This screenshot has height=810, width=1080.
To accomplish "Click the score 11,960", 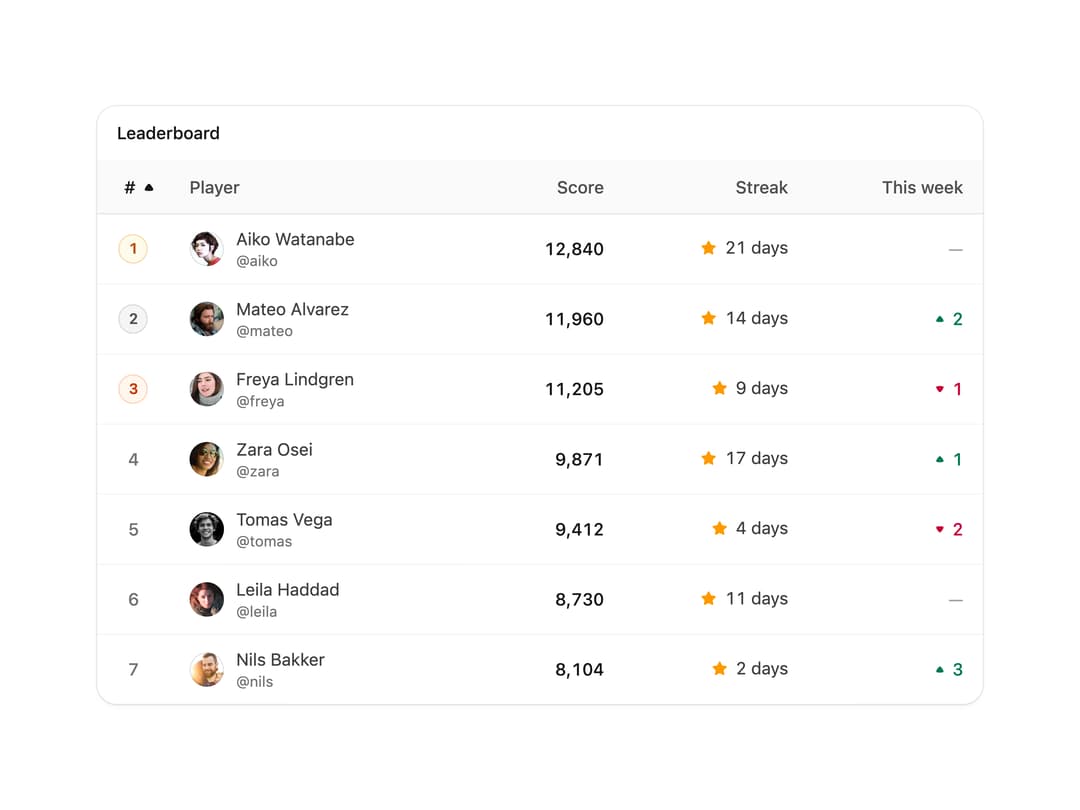I will (x=574, y=320).
